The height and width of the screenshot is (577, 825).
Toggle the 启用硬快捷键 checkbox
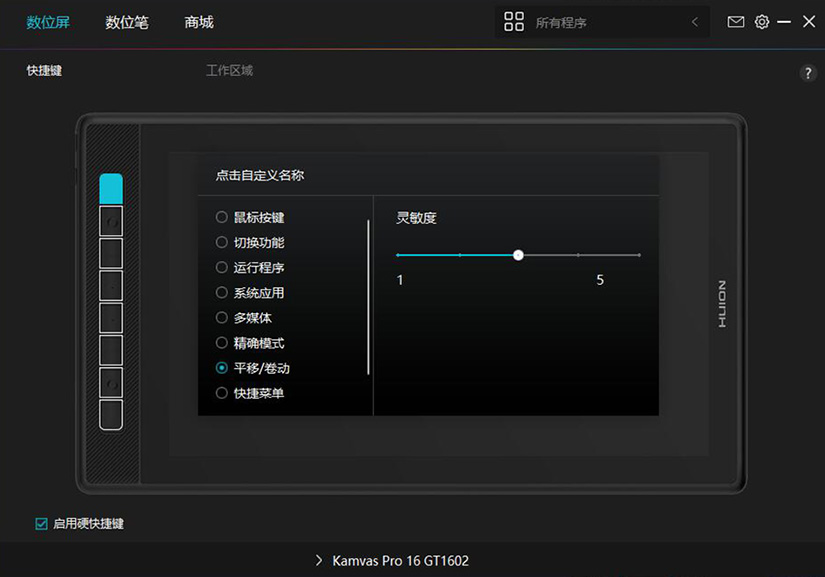point(41,523)
